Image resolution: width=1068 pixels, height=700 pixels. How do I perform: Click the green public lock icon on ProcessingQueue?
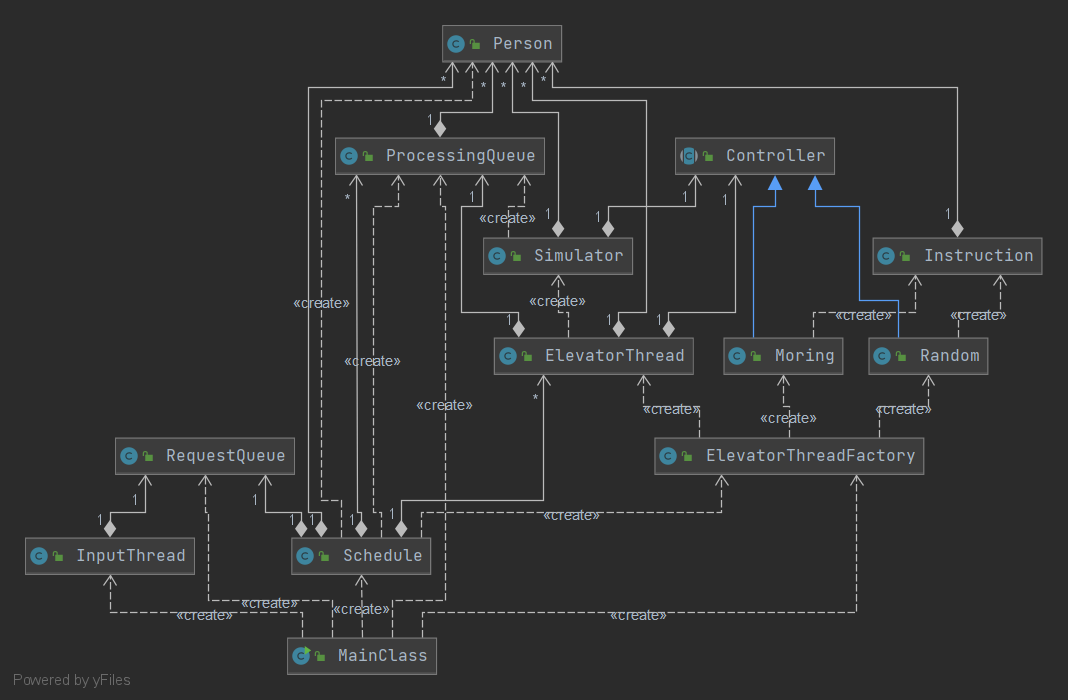click(x=368, y=156)
